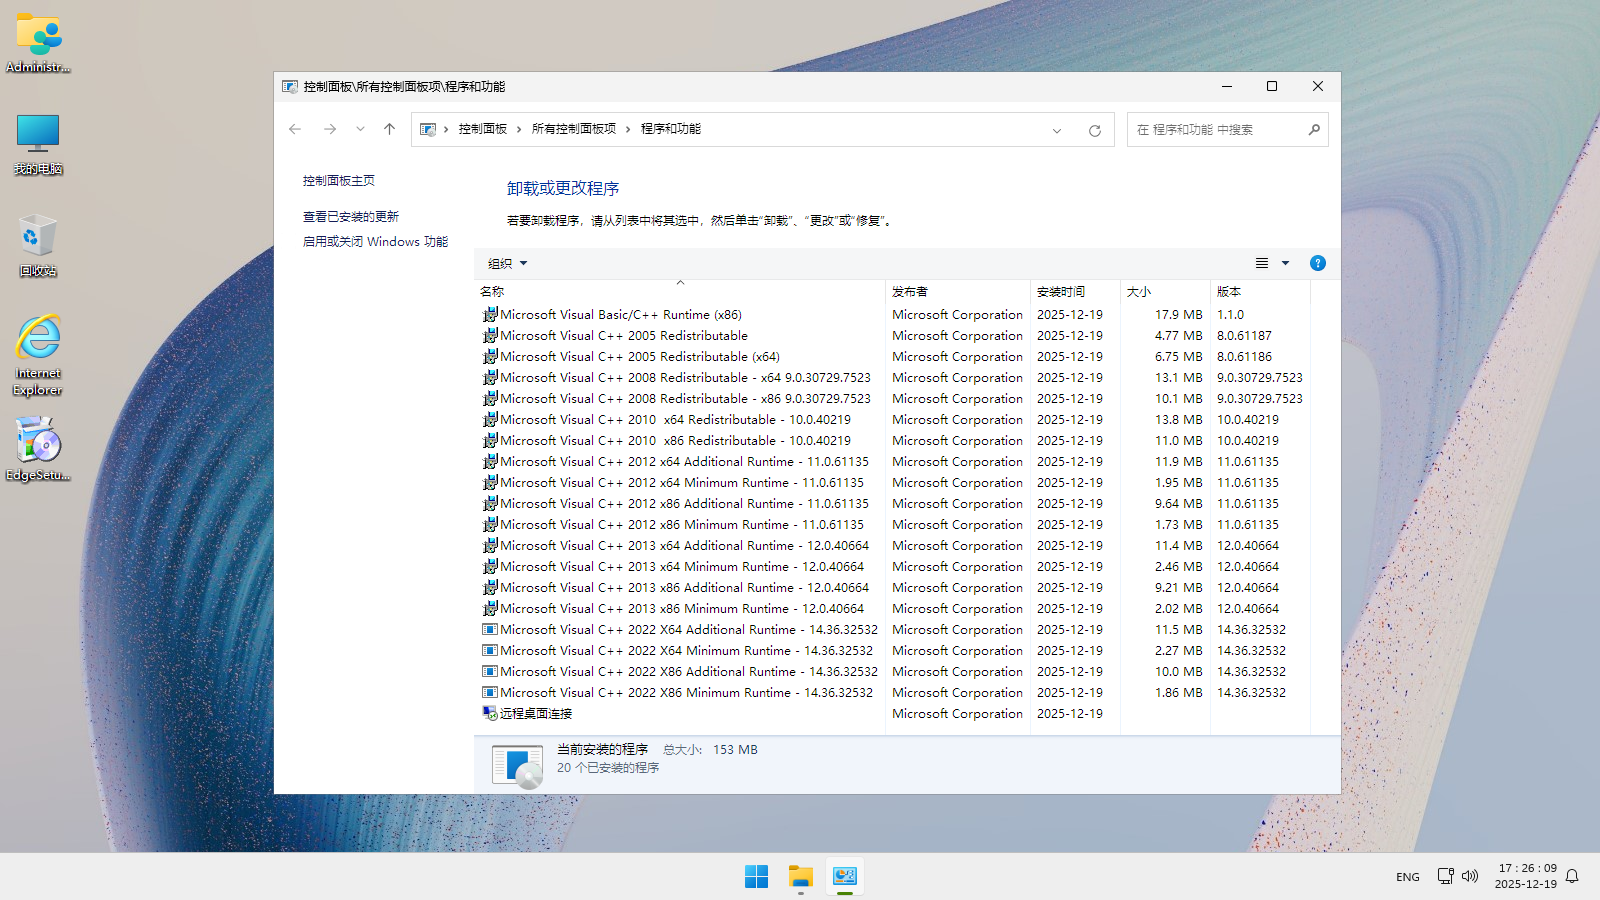Image resolution: width=1600 pixels, height=900 pixels.
Task: Select icon of C++ 2008 Redistributable x64 row
Action: click(490, 377)
